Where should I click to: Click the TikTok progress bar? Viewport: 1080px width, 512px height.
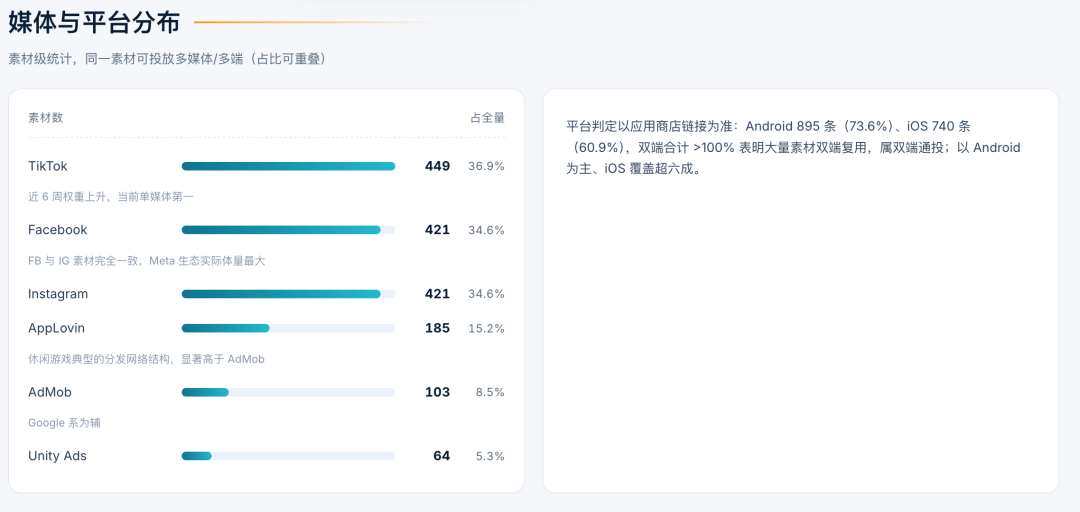[289, 166]
